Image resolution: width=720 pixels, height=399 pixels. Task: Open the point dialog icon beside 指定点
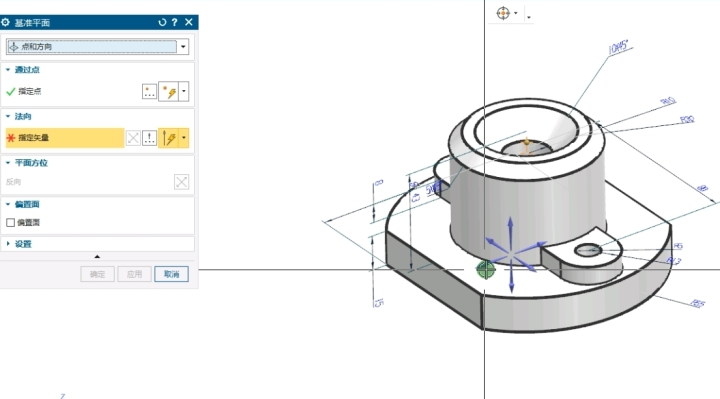(149, 91)
